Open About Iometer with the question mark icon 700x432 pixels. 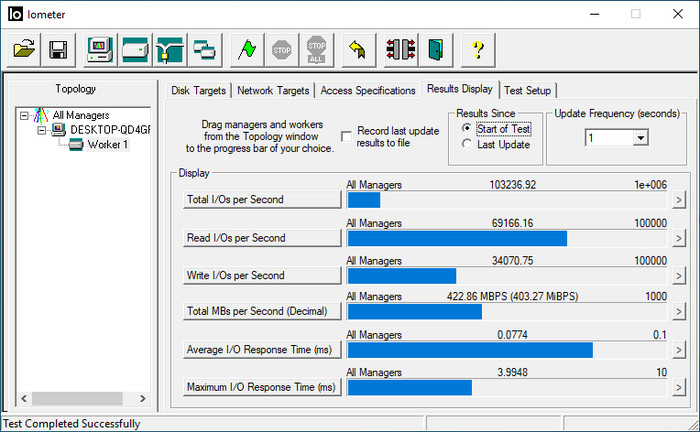coord(478,48)
